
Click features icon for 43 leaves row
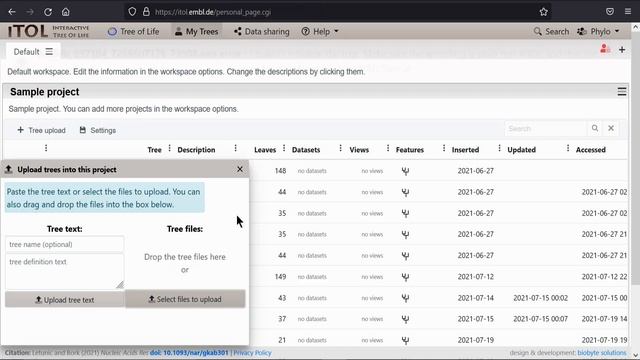[405, 298]
